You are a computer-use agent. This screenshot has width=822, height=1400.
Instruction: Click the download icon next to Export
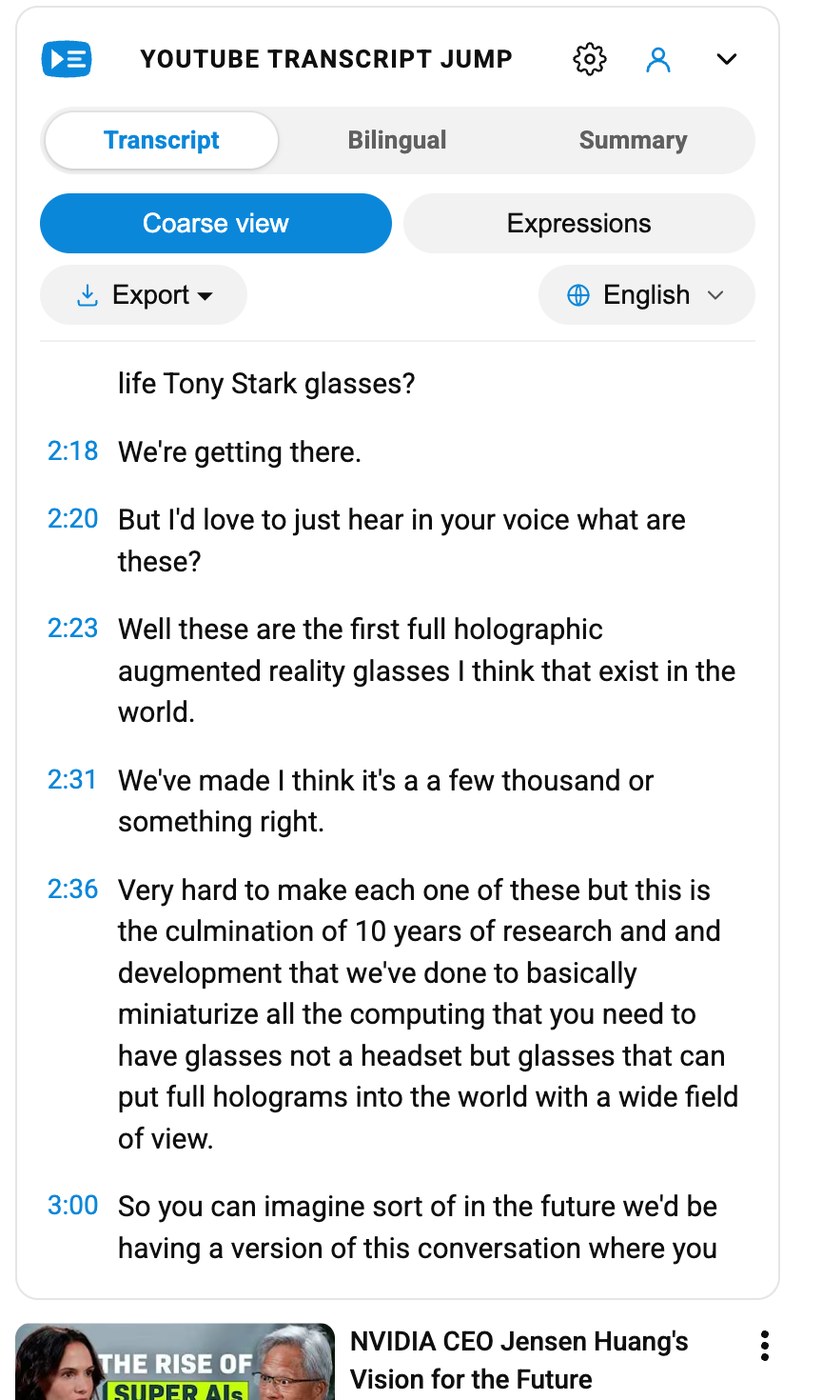[x=87, y=295]
